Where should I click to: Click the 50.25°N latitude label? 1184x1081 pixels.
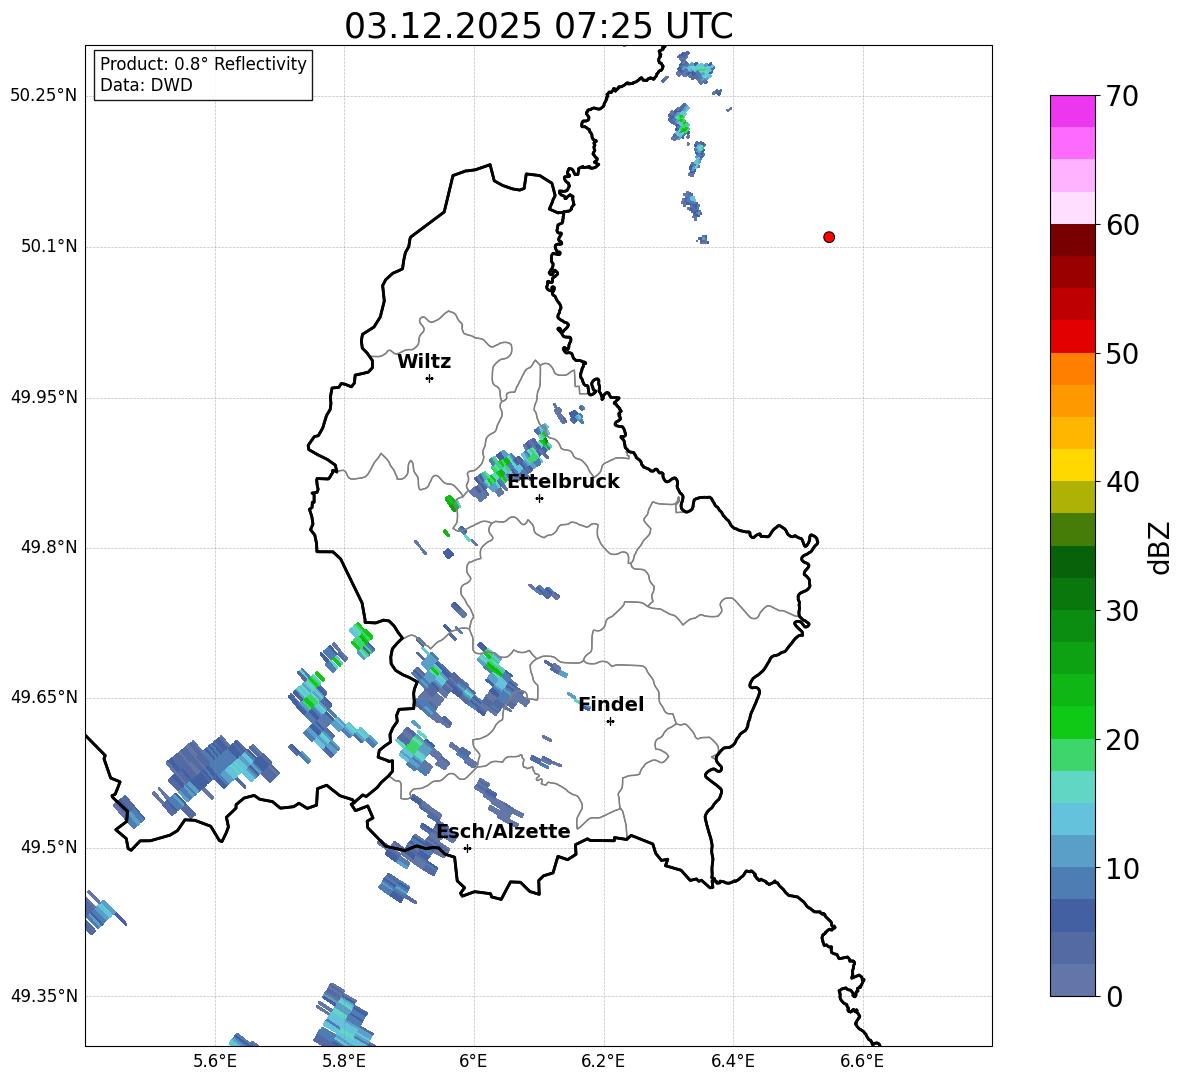(44, 96)
